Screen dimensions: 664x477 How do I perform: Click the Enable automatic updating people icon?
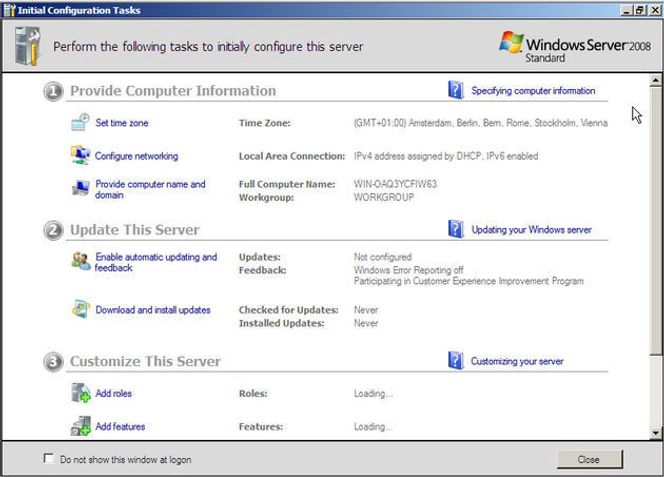click(80, 261)
